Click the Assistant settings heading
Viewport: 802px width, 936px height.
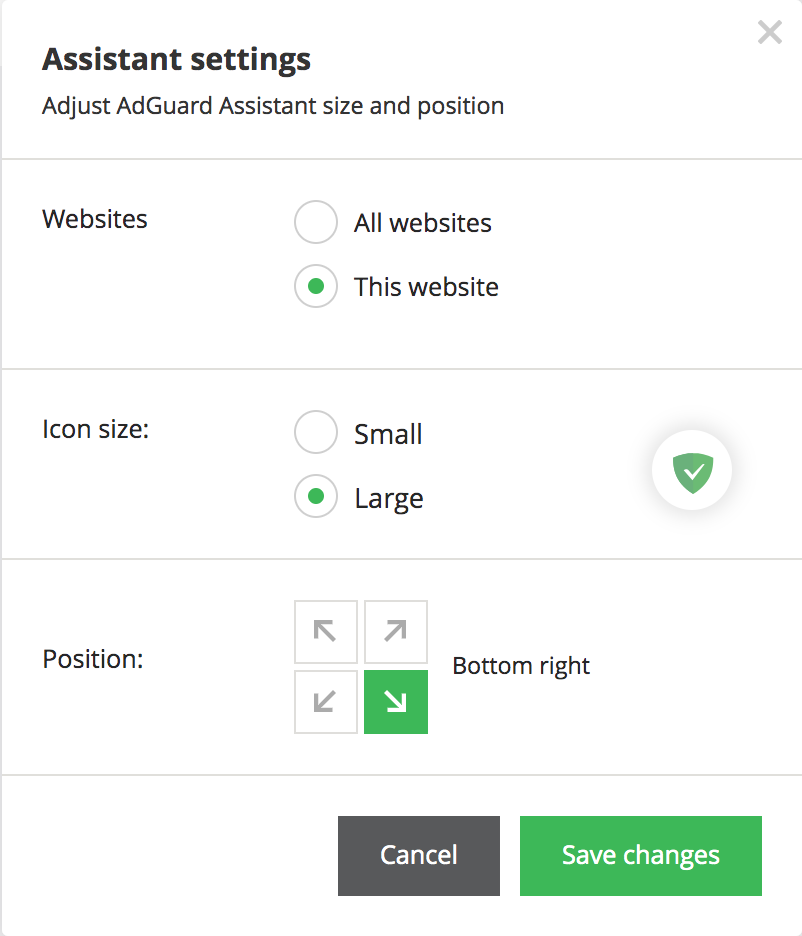[x=176, y=60]
